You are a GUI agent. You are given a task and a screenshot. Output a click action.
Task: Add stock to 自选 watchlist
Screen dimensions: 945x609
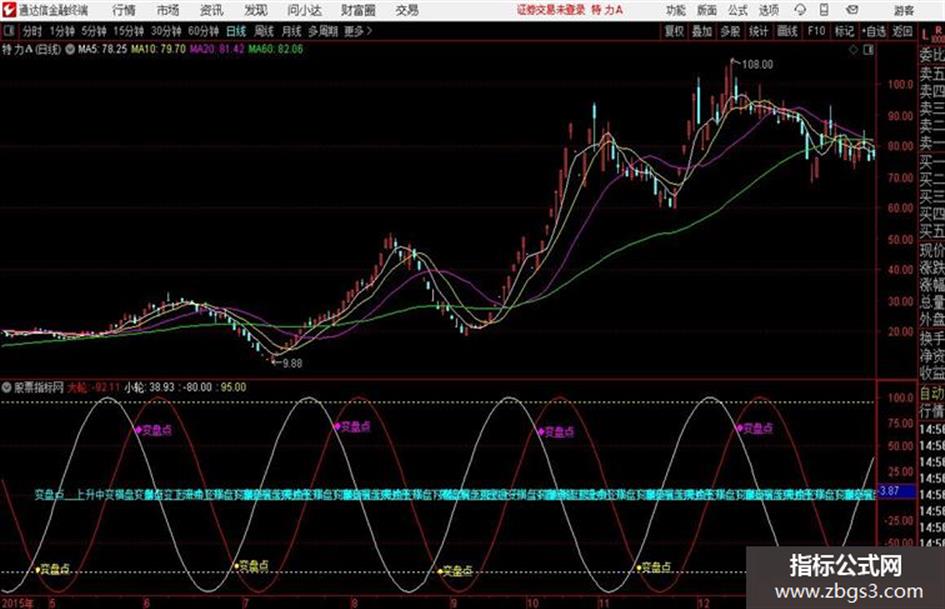[874, 31]
